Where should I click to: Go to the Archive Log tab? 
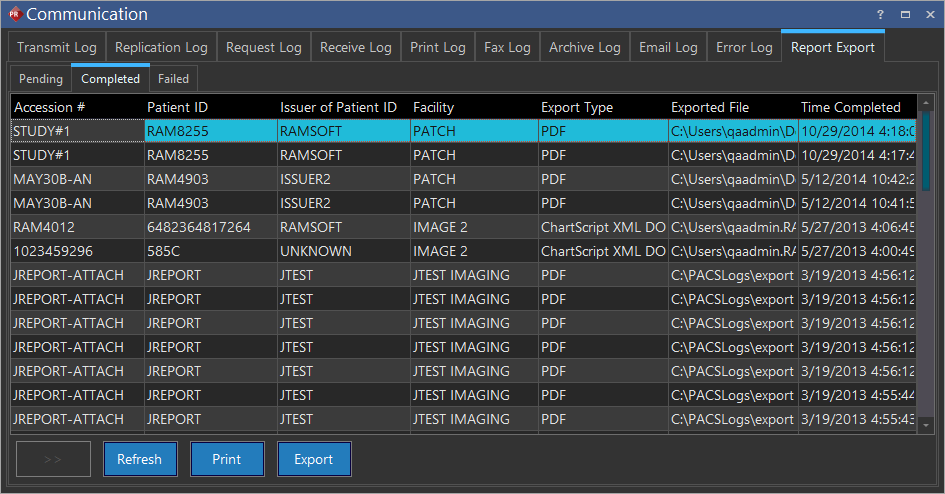point(585,47)
